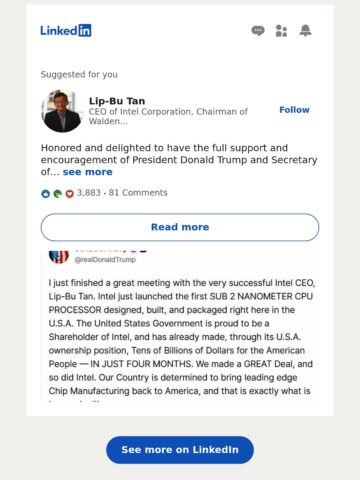This screenshot has width=360, height=480.
Task: Click the Read more button
Action: click(x=180, y=227)
